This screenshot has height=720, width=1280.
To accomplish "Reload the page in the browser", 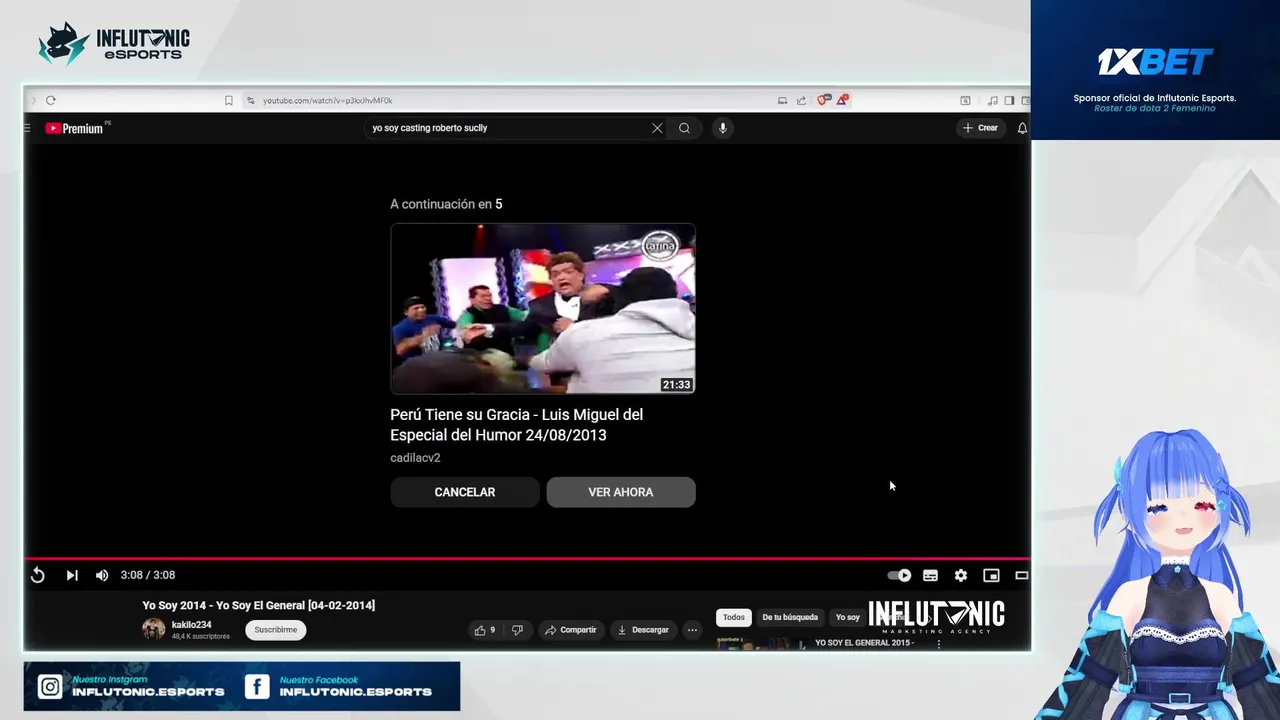I will 51,100.
